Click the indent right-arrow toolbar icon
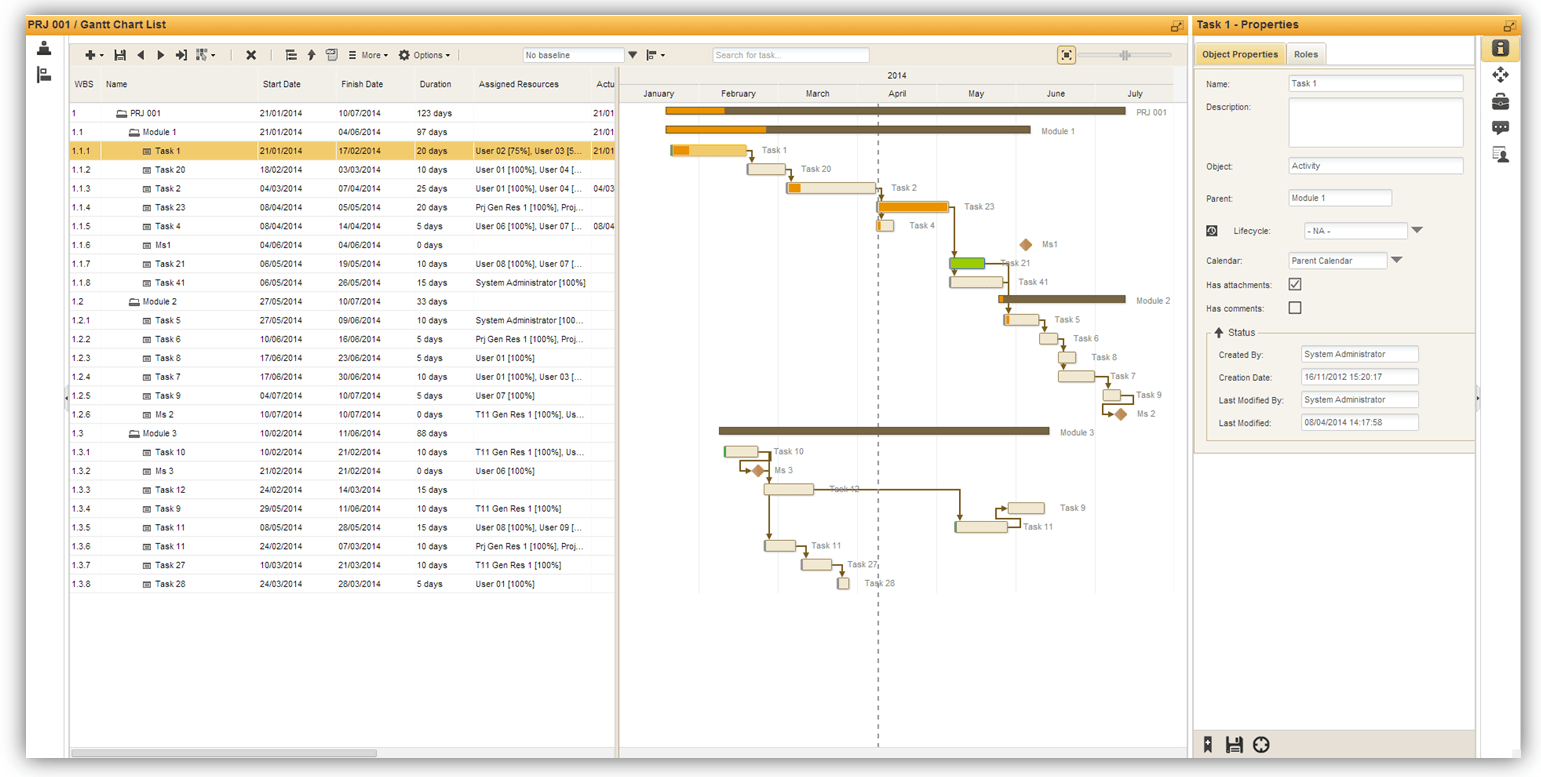Screen dimensions: 1541x777 pos(160,55)
